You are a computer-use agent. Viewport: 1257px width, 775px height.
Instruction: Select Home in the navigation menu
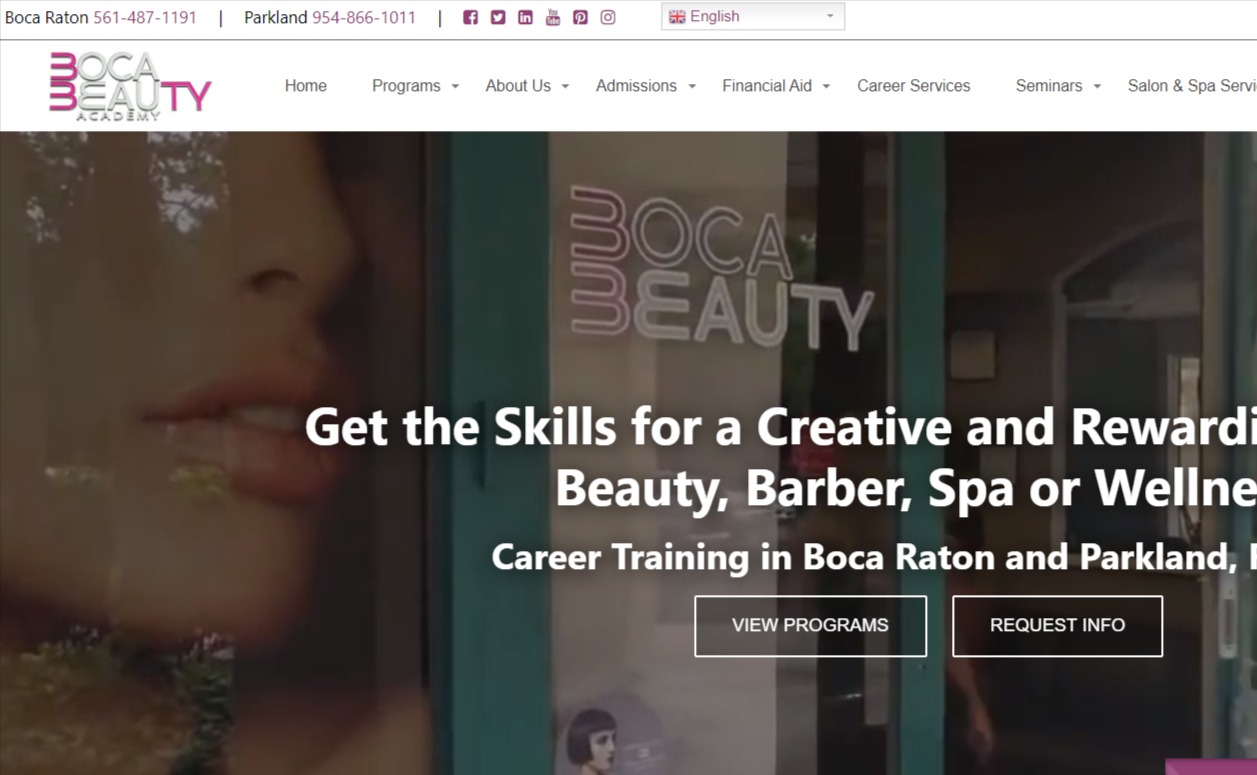305,86
